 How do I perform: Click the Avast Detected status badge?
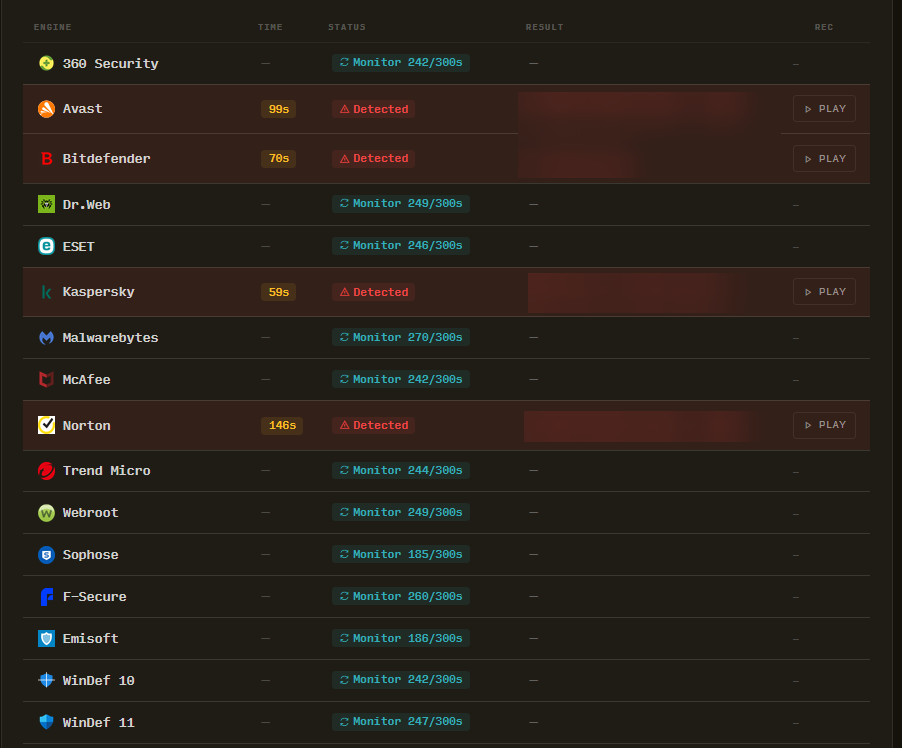point(373,109)
